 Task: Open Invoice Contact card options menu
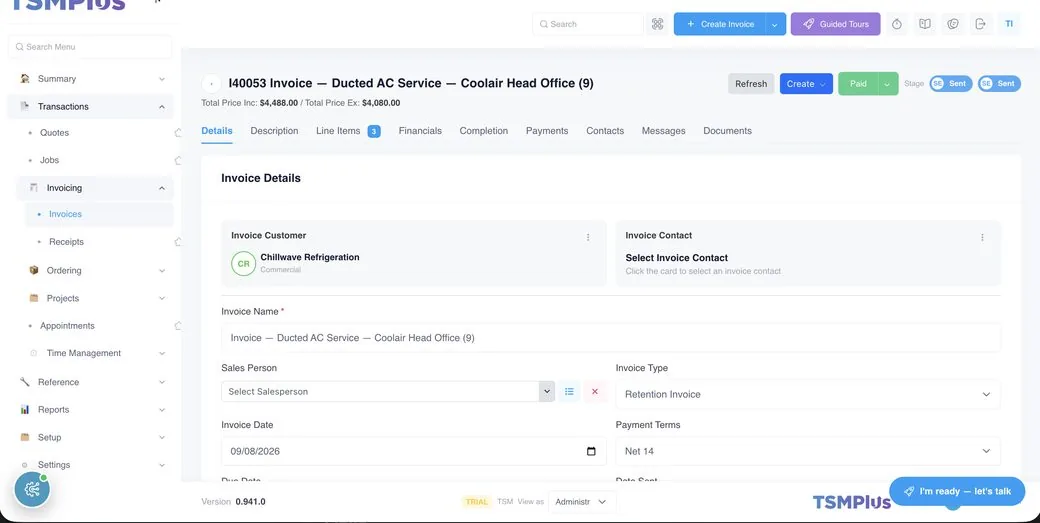coord(982,237)
